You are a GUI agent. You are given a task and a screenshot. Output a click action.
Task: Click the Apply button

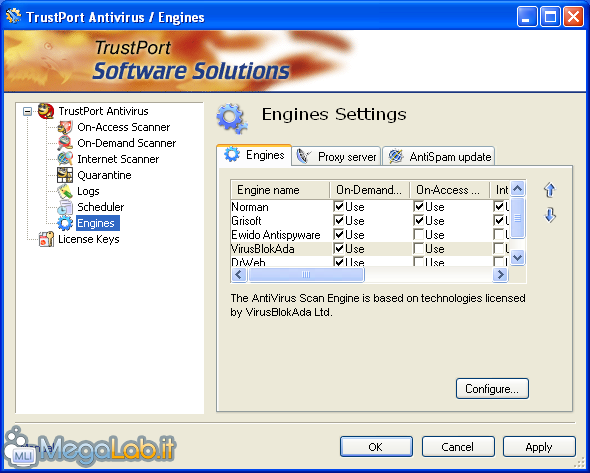(539, 447)
